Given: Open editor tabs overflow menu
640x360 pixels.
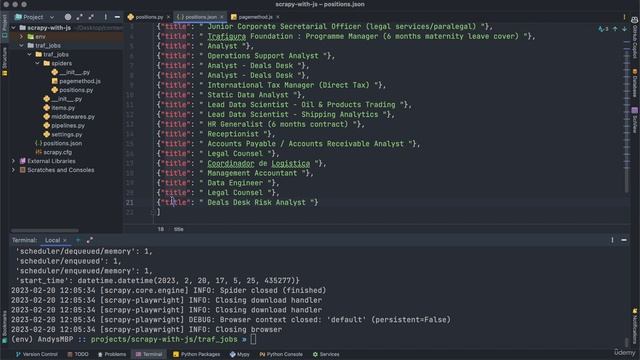Looking at the screenshot, I should pyautogui.click(x=624, y=17).
